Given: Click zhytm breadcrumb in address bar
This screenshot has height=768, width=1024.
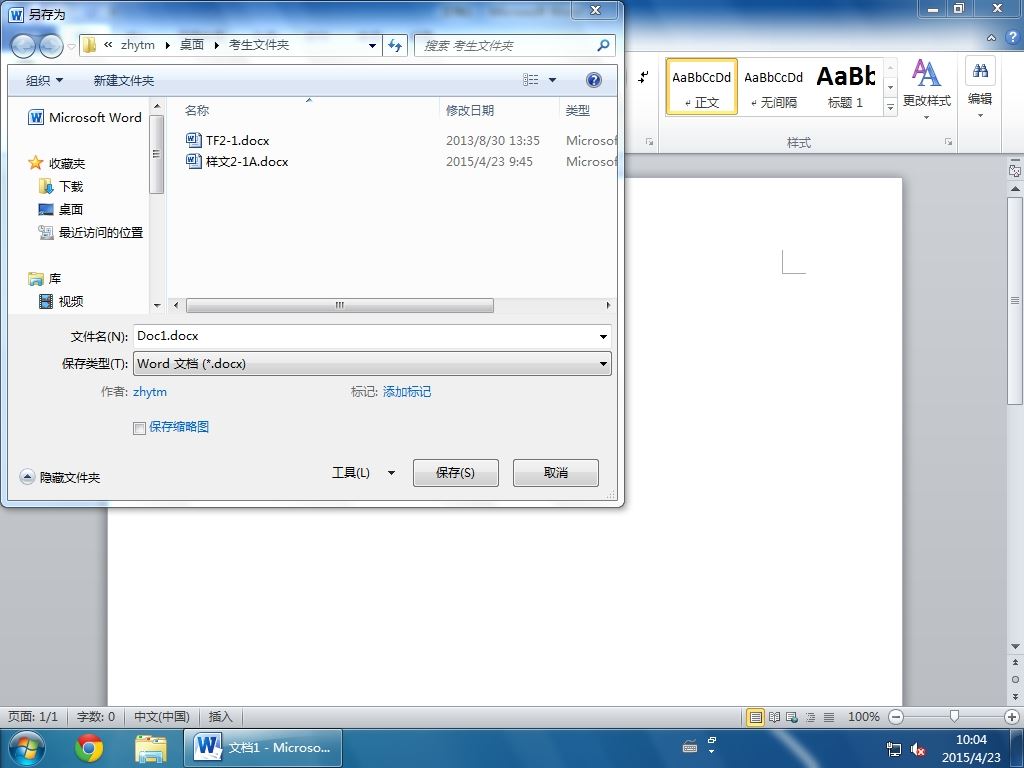Looking at the screenshot, I should (x=138, y=45).
